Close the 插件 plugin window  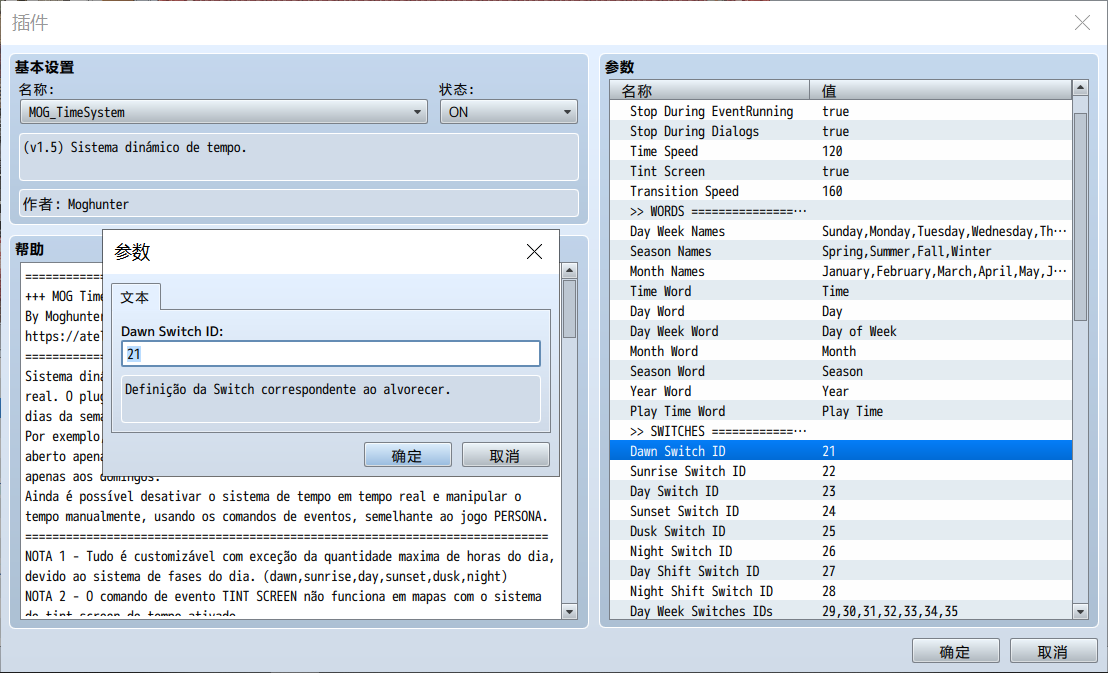tap(1082, 23)
